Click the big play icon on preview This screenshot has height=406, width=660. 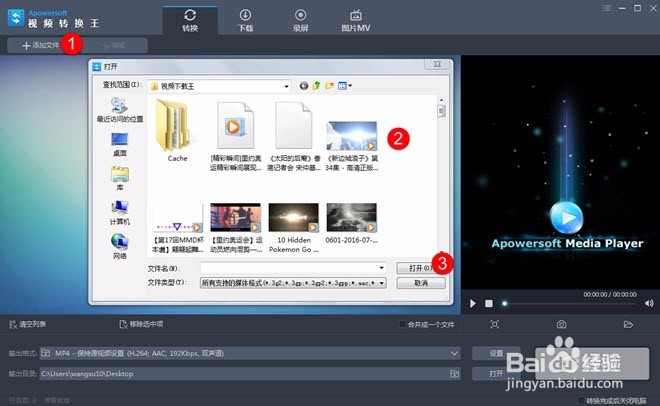[567, 218]
